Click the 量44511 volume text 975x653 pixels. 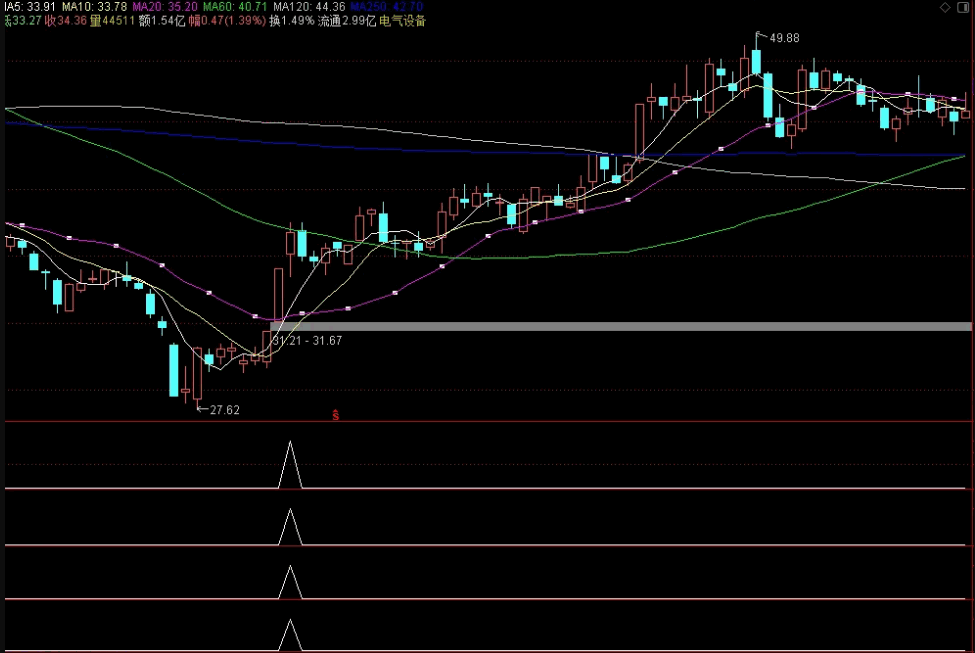(113, 21)
